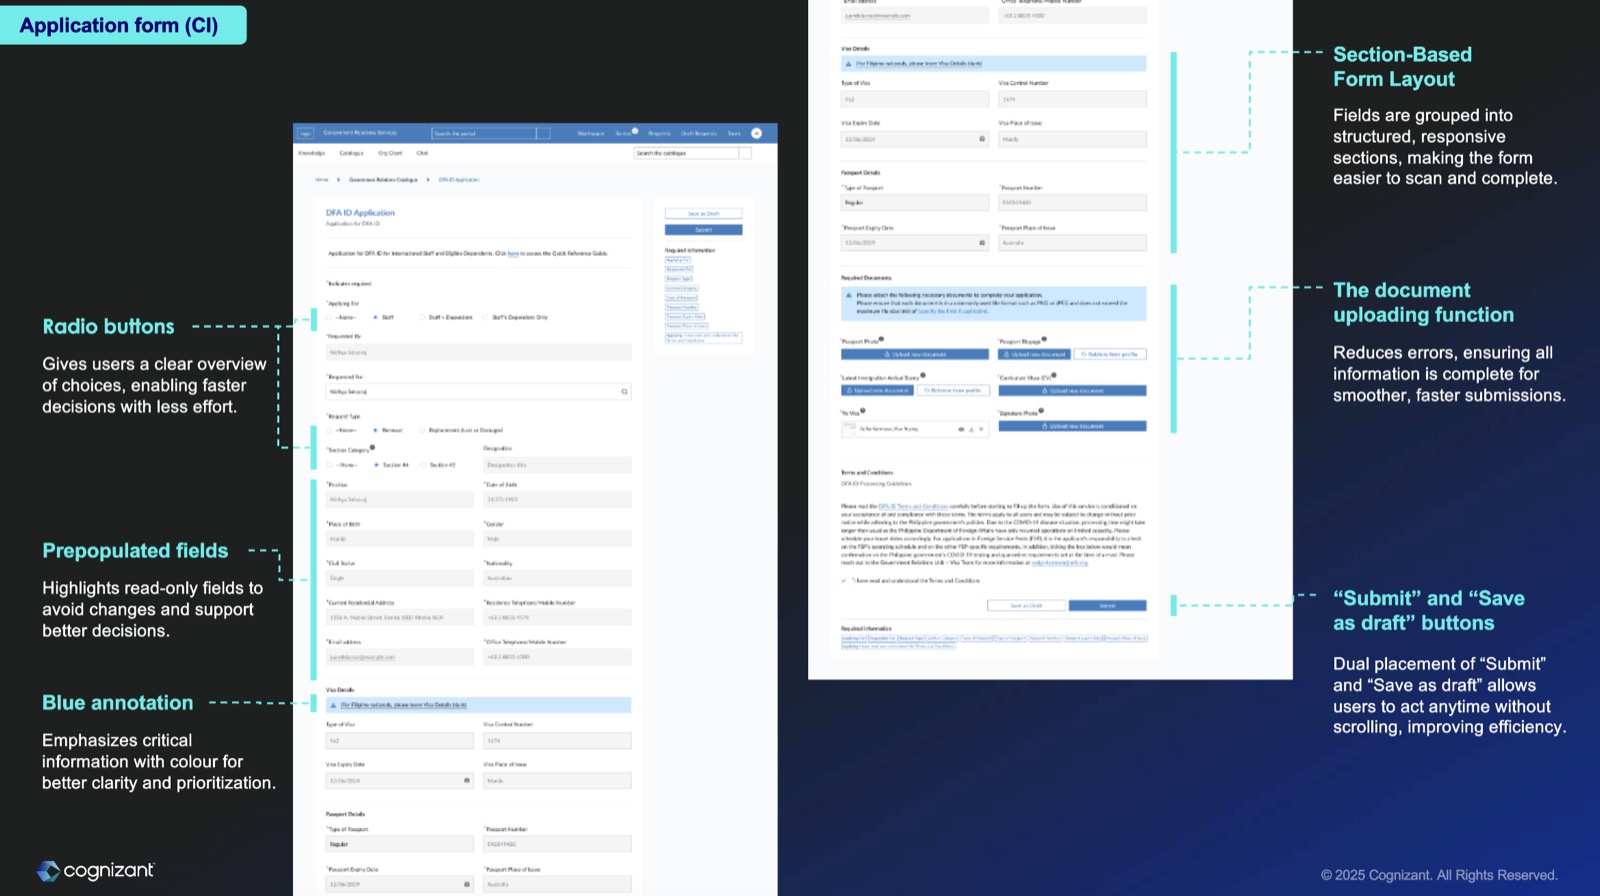The width and height of the screenshot is (1600, 896).
Task: Click Latest Immigration Arrival Stamp info icon
Action: coord(922,375)
